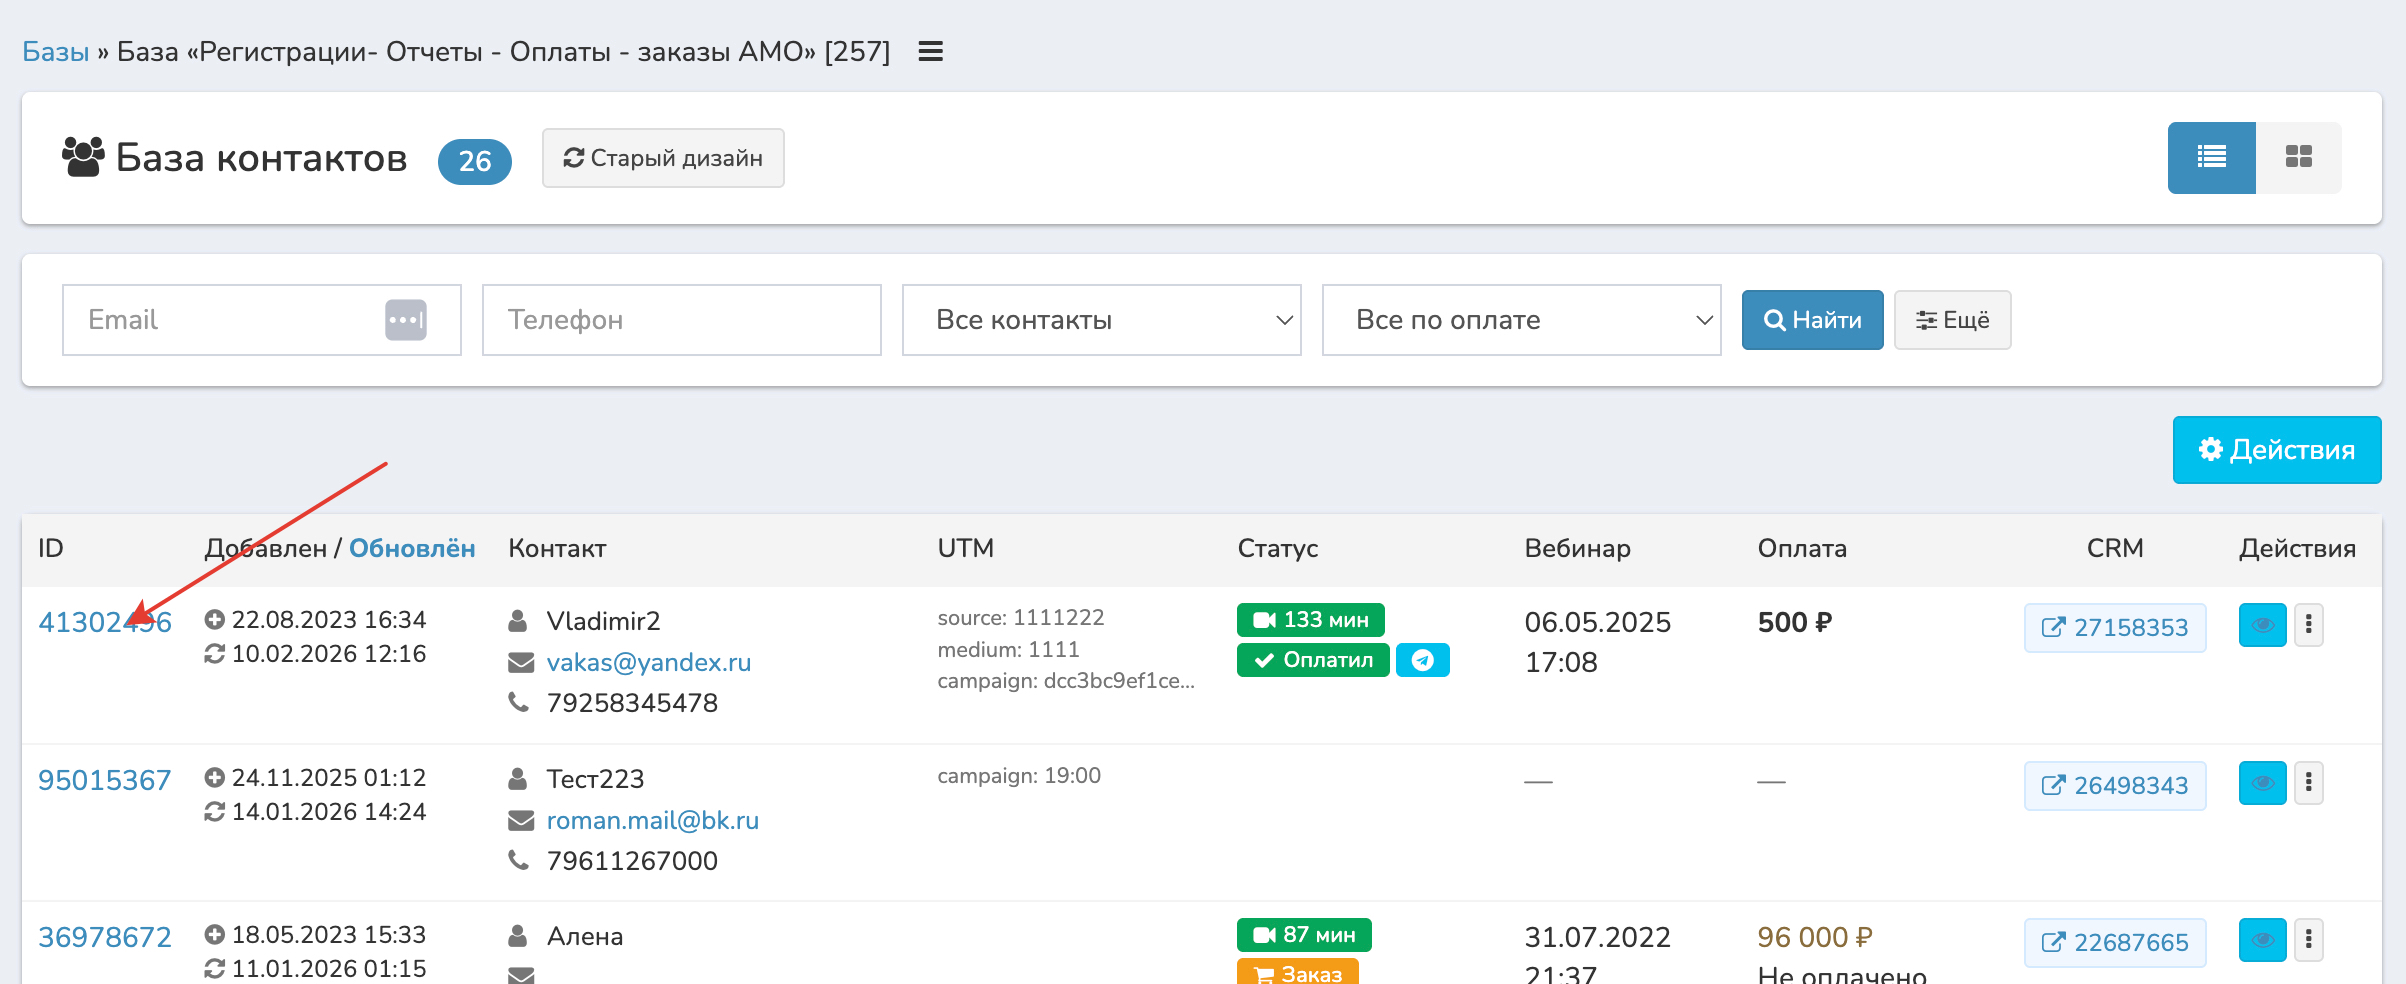Go to 'Базы' in the breadcrumb
2406x984 pixels.
pyautogui.click(x=56, y=51)
